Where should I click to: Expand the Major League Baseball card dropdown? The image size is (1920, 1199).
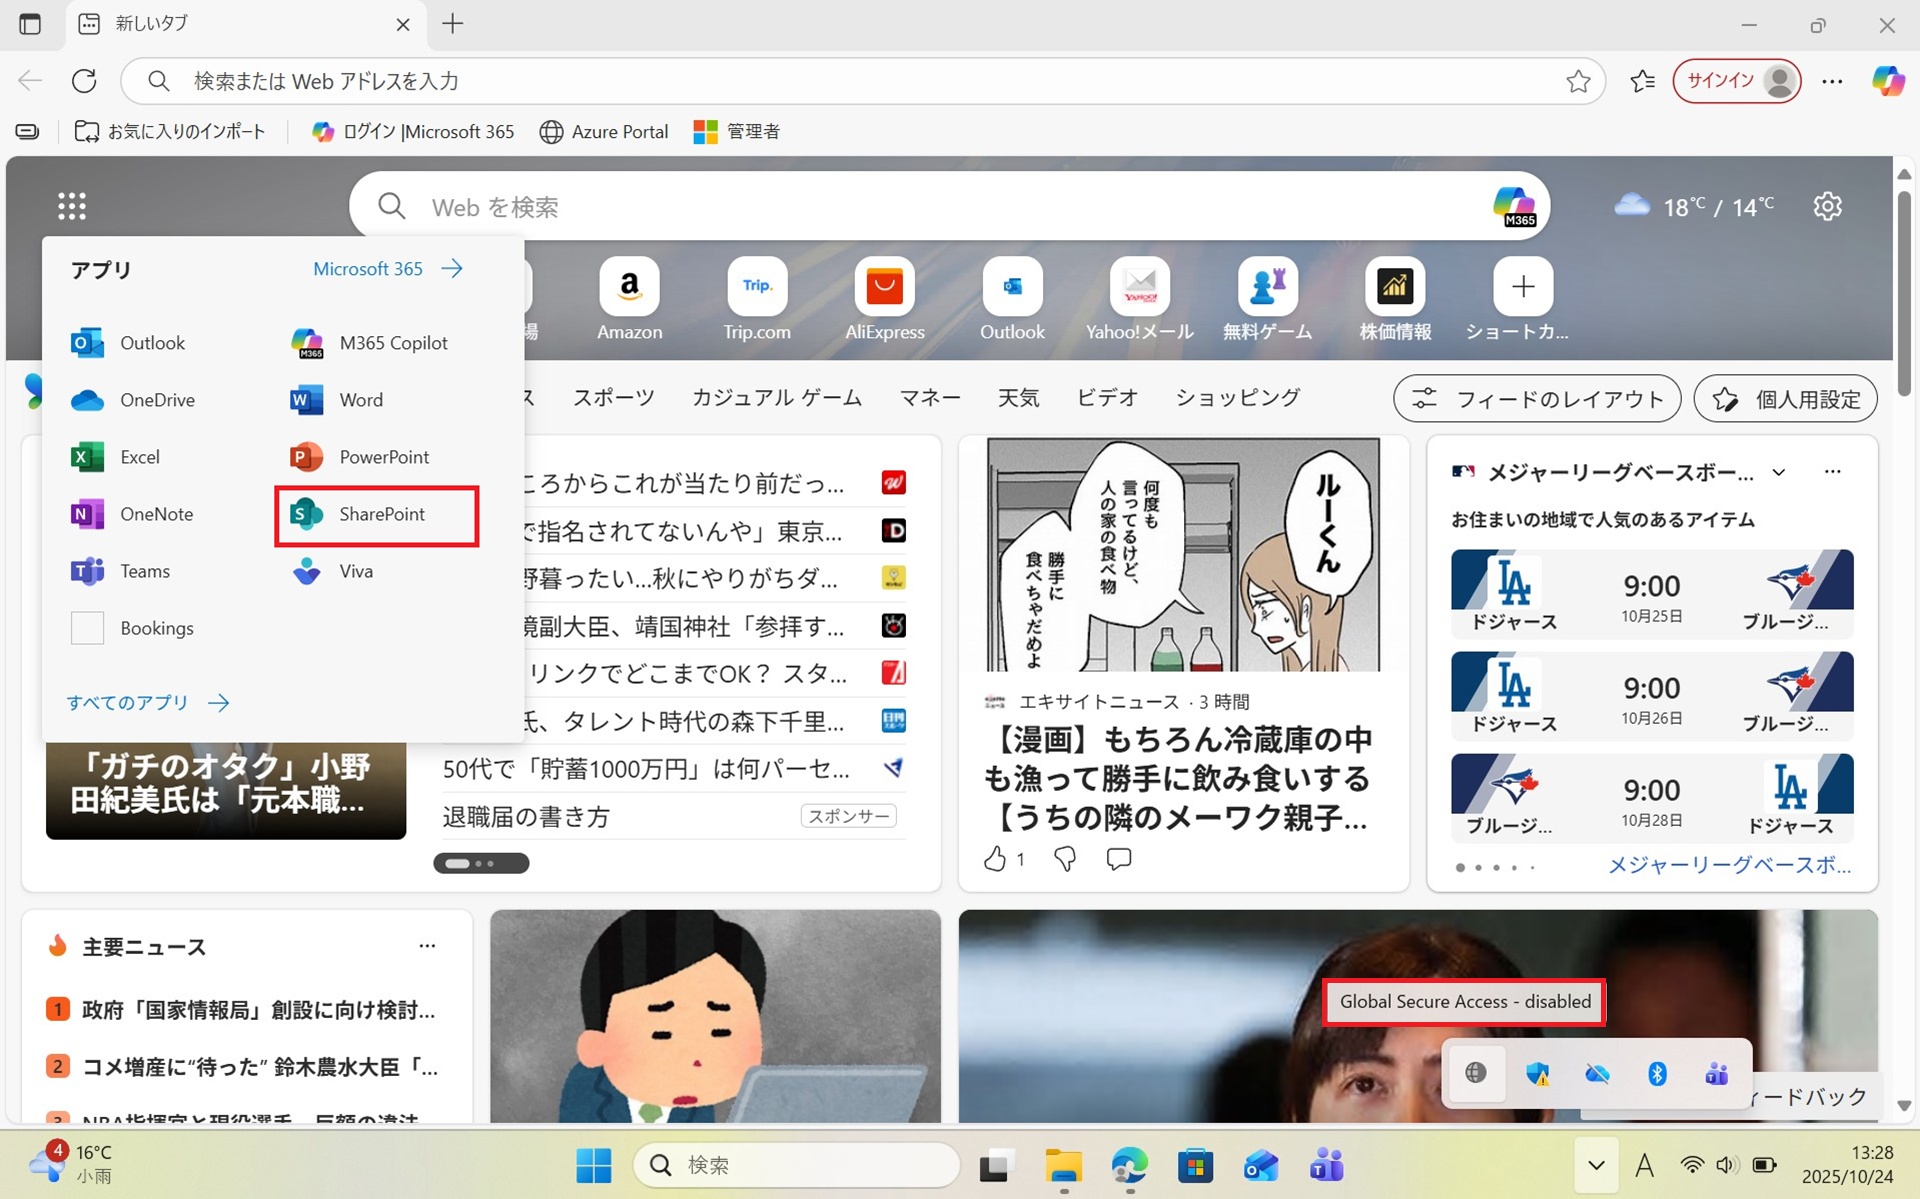tap(1779, 472)
